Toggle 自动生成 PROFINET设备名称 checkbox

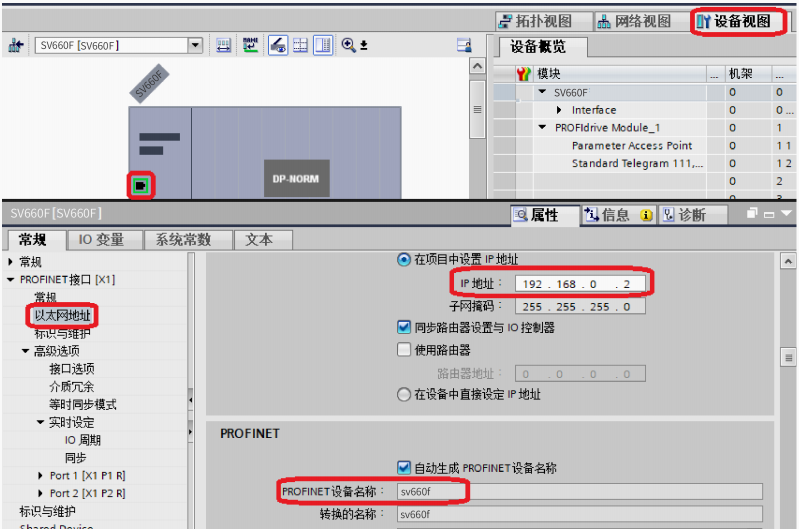click(404, 468)
